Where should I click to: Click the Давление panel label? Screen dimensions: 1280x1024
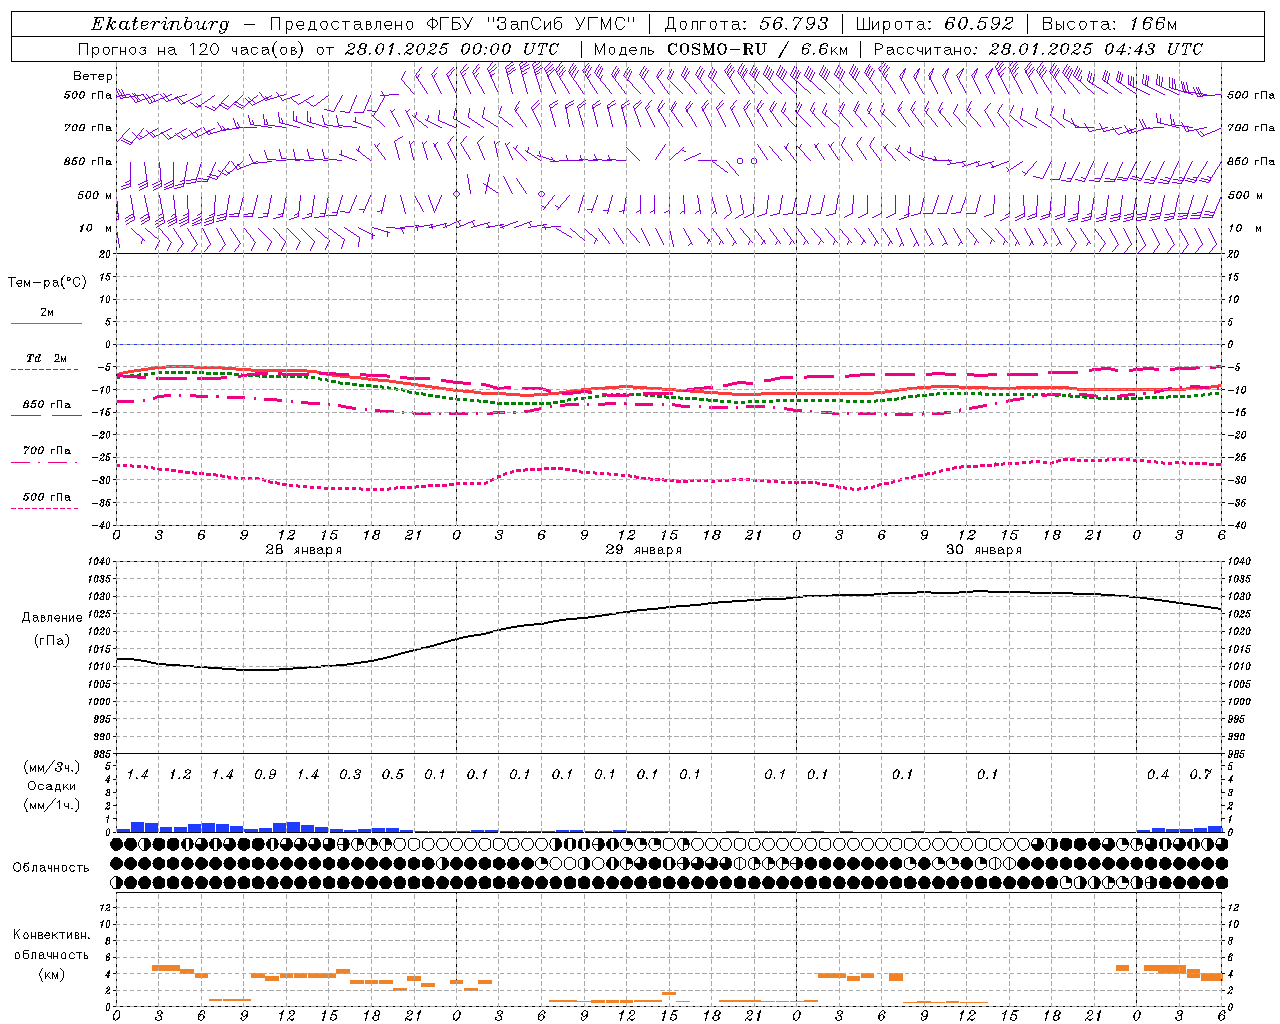coord(52,618)
